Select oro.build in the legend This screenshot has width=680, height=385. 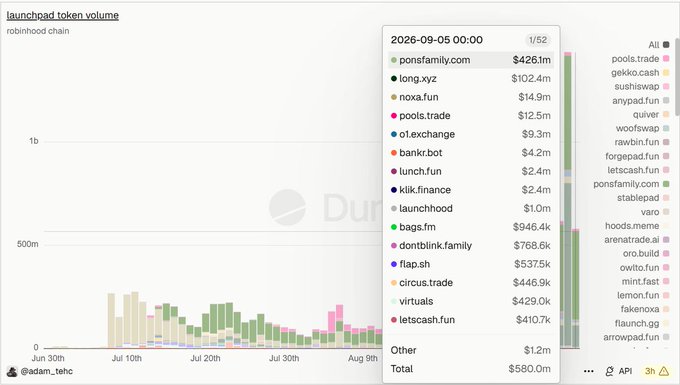tap(646, 253)
